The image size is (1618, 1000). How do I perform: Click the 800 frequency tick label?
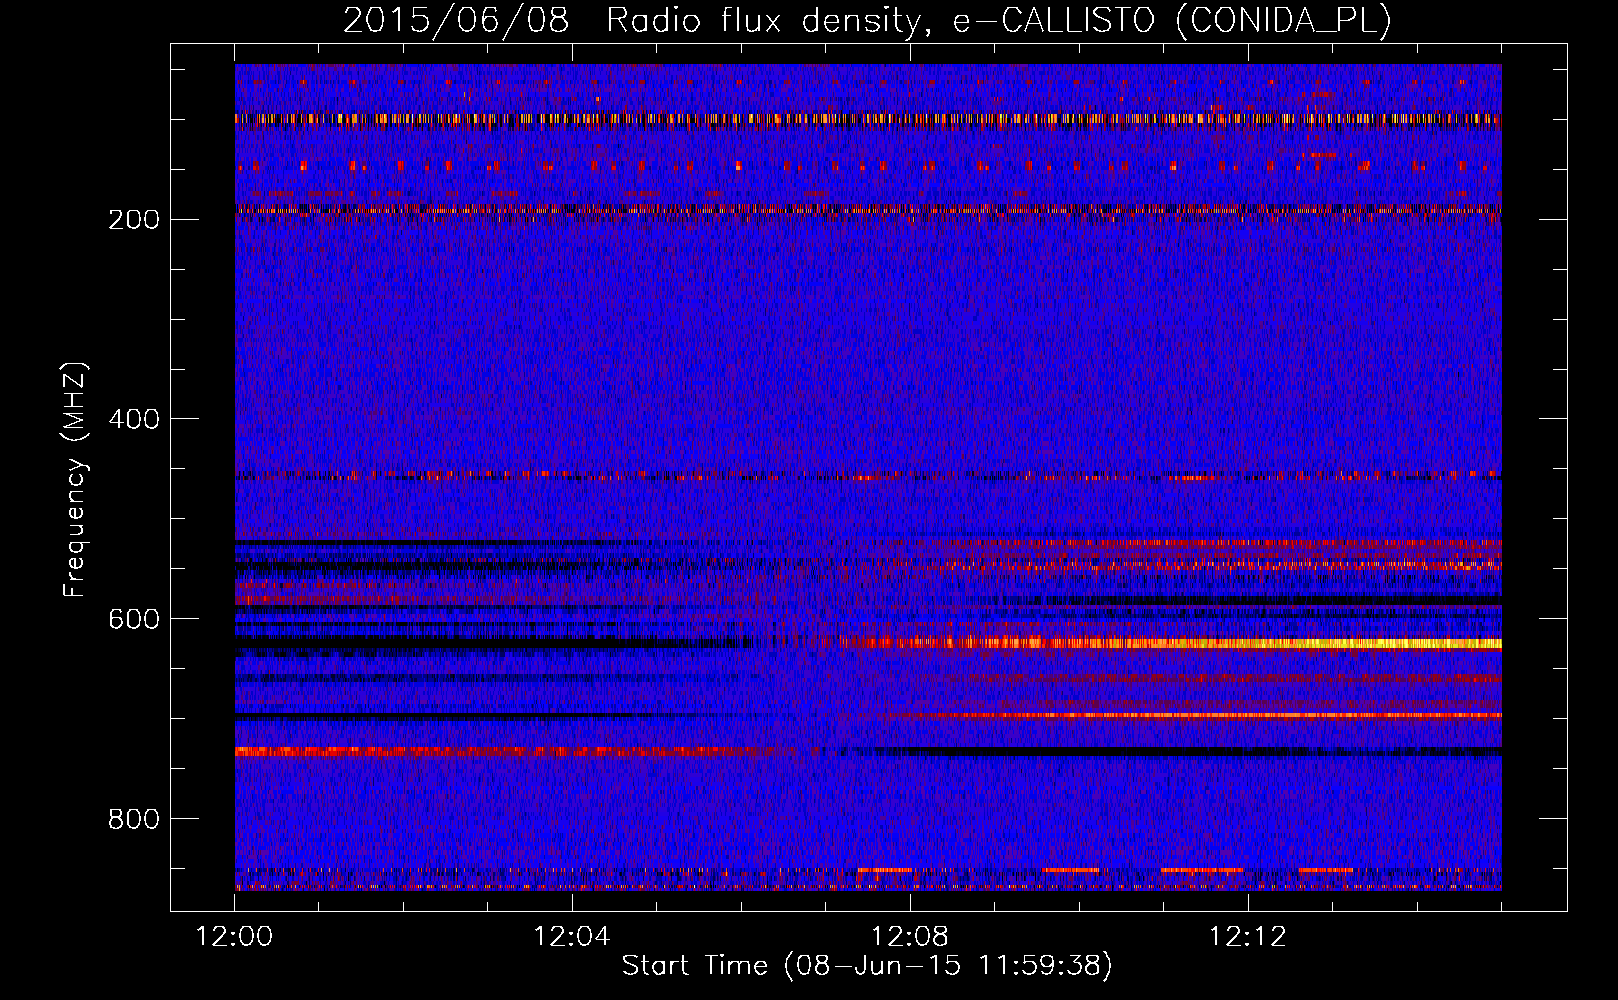(134, 819)
